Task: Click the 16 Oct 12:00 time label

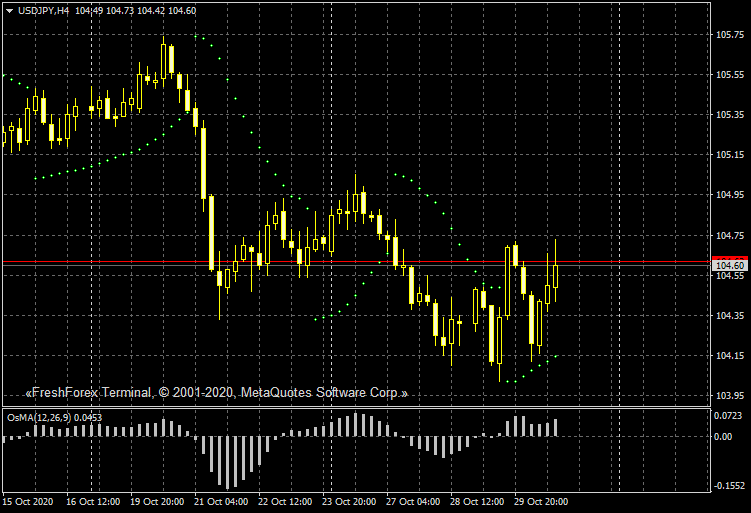Action: tap(93, 502)
